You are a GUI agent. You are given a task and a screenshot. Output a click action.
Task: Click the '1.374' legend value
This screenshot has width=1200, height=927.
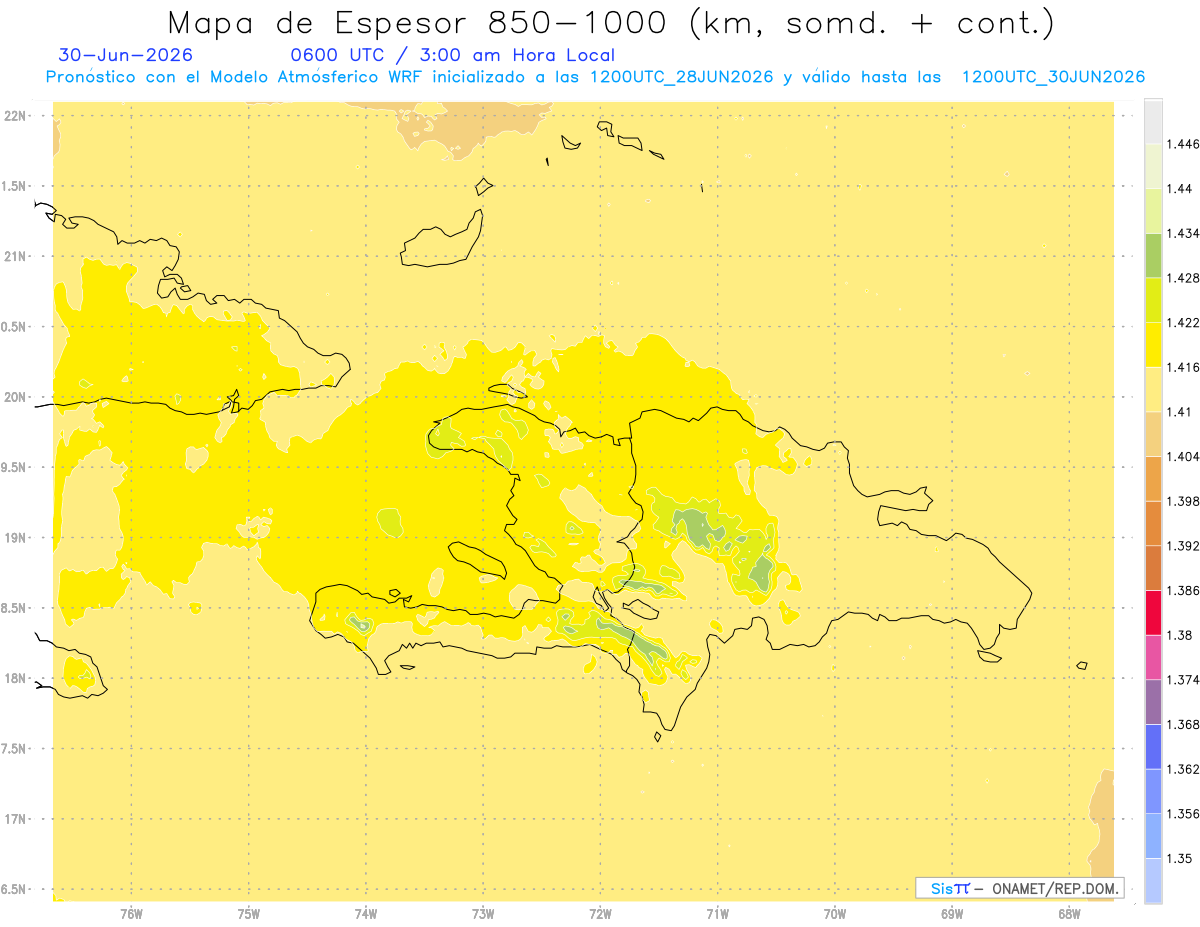1182,681
